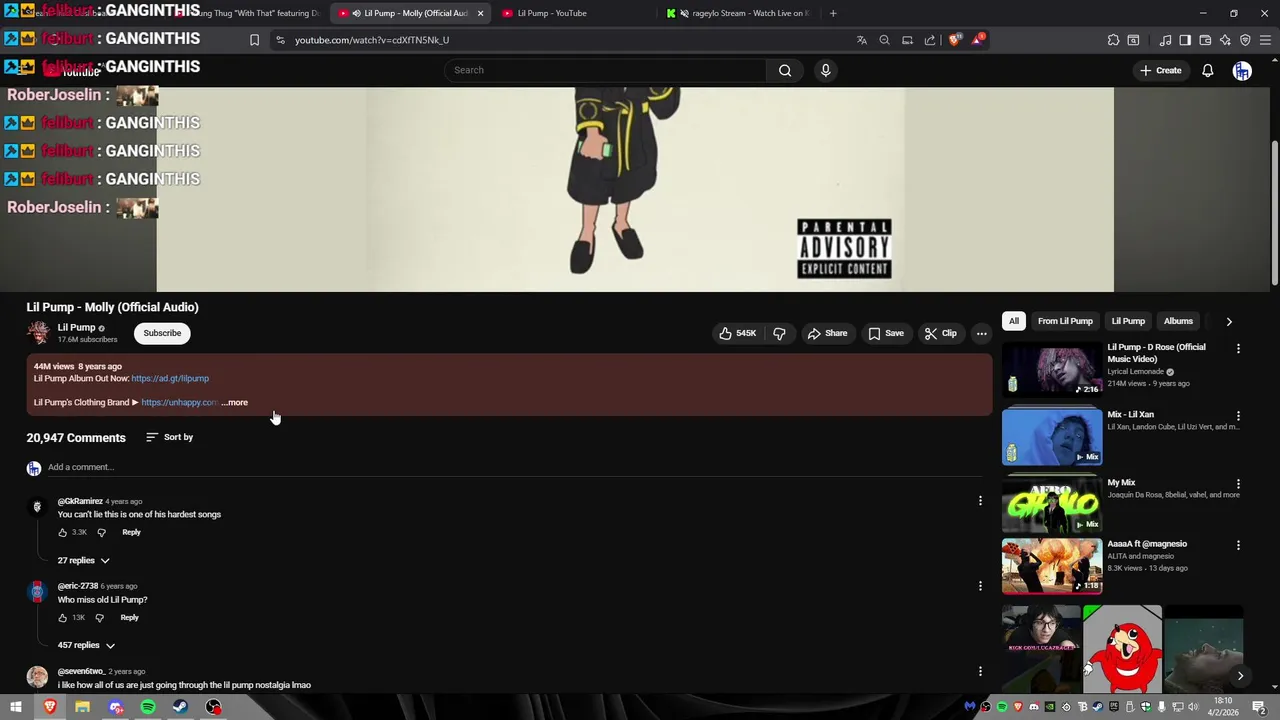Screen dimensions: 1280x720
Task: Select the From Lil Pump chip
Action: coord(1065,321)
